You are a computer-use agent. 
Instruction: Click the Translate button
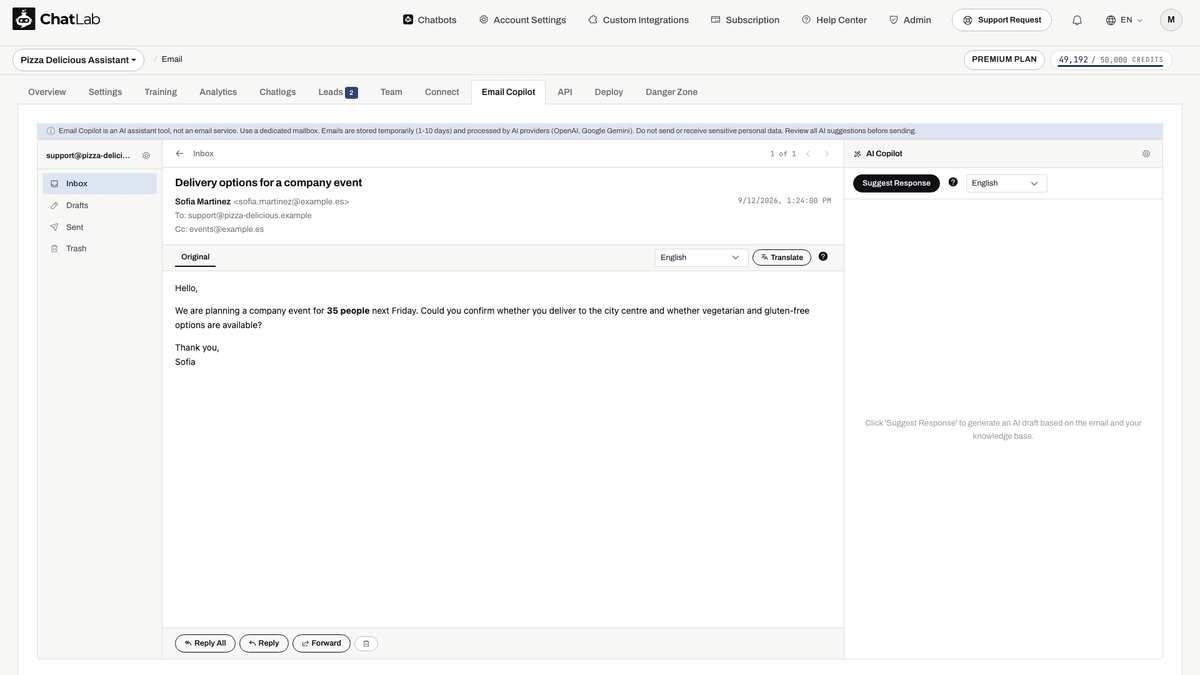(782, 257)
